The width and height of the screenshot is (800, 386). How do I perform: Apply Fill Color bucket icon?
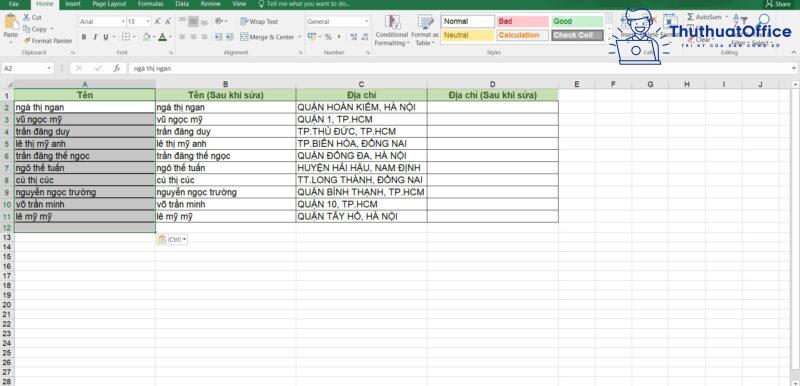tap(147, 37)
